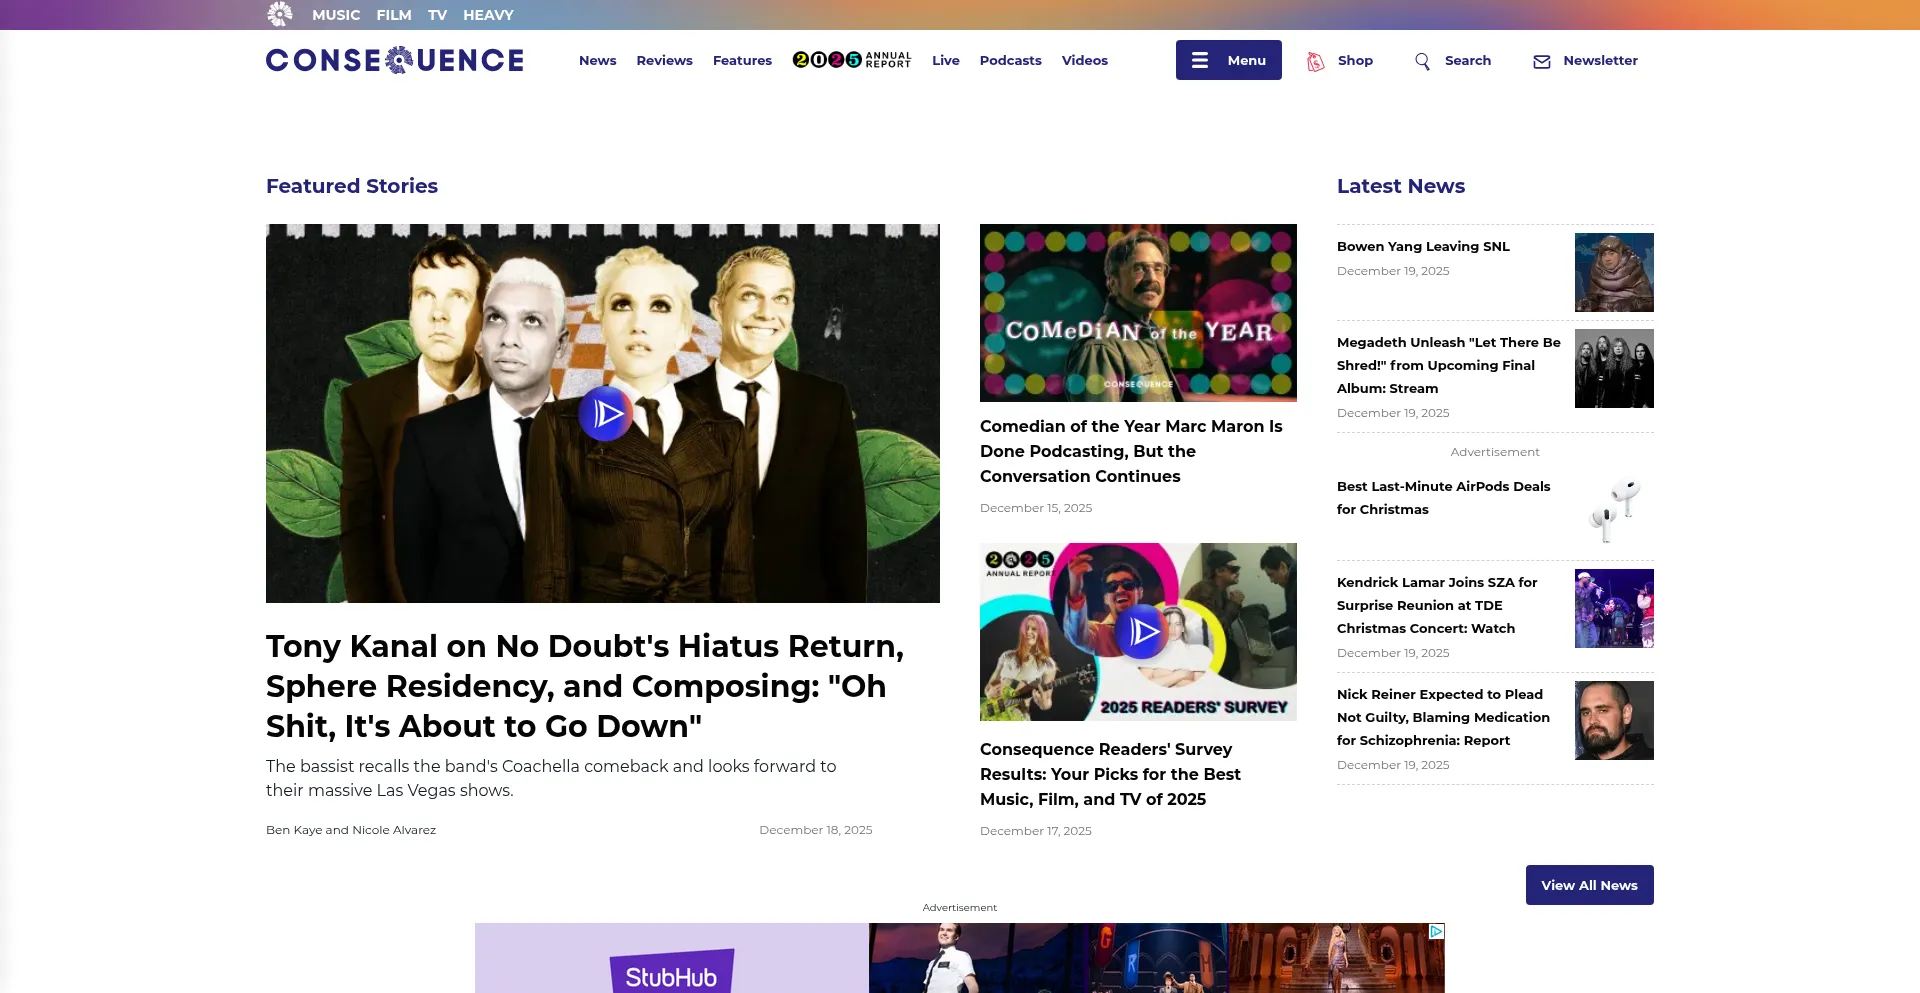Open the MUSIC section

[x=336, y=14]
